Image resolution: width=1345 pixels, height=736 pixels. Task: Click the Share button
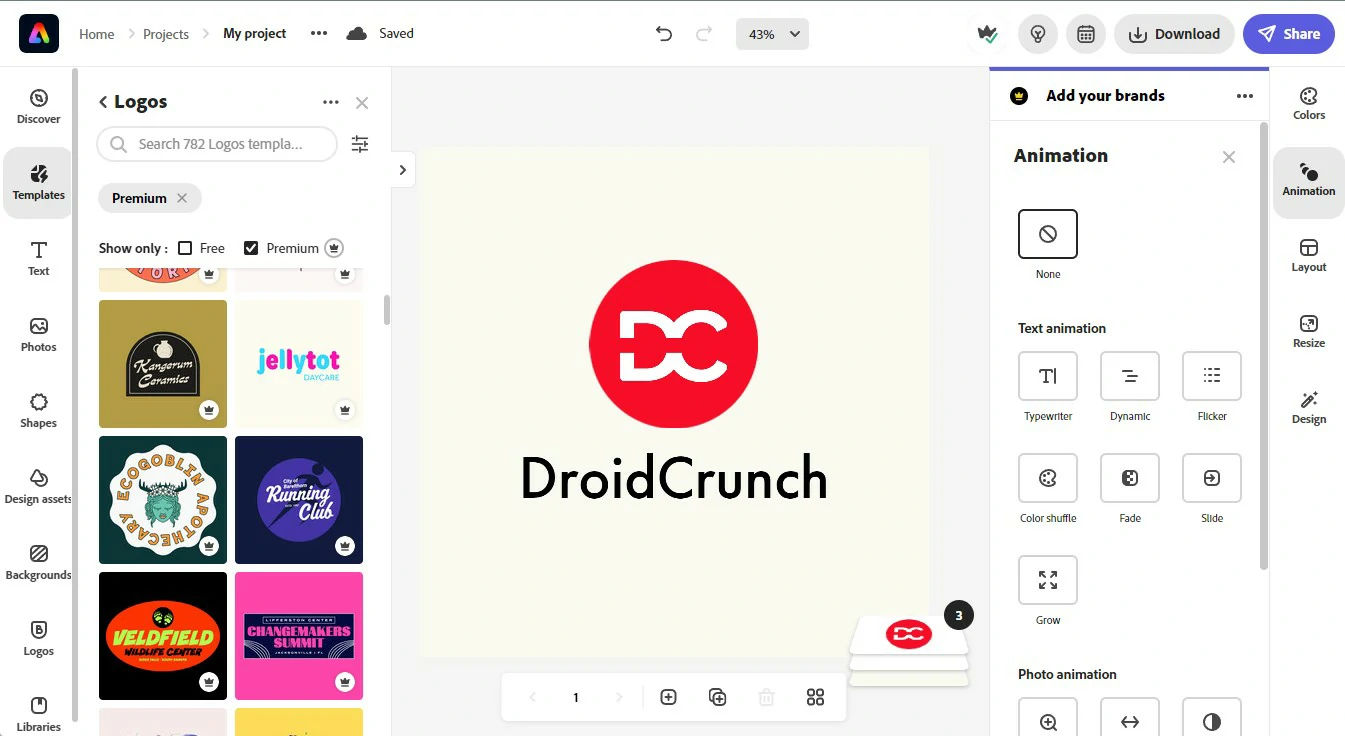[1289, 34]
